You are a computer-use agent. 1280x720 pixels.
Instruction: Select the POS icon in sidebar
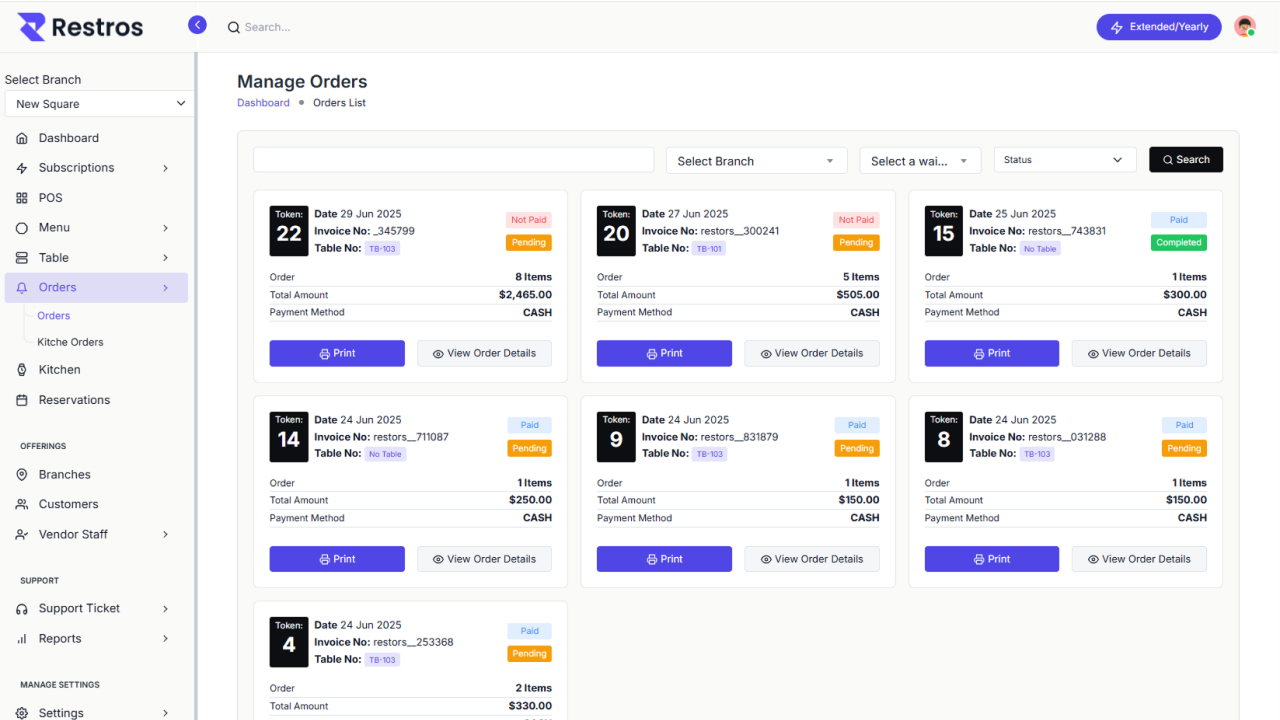point(22,197)
